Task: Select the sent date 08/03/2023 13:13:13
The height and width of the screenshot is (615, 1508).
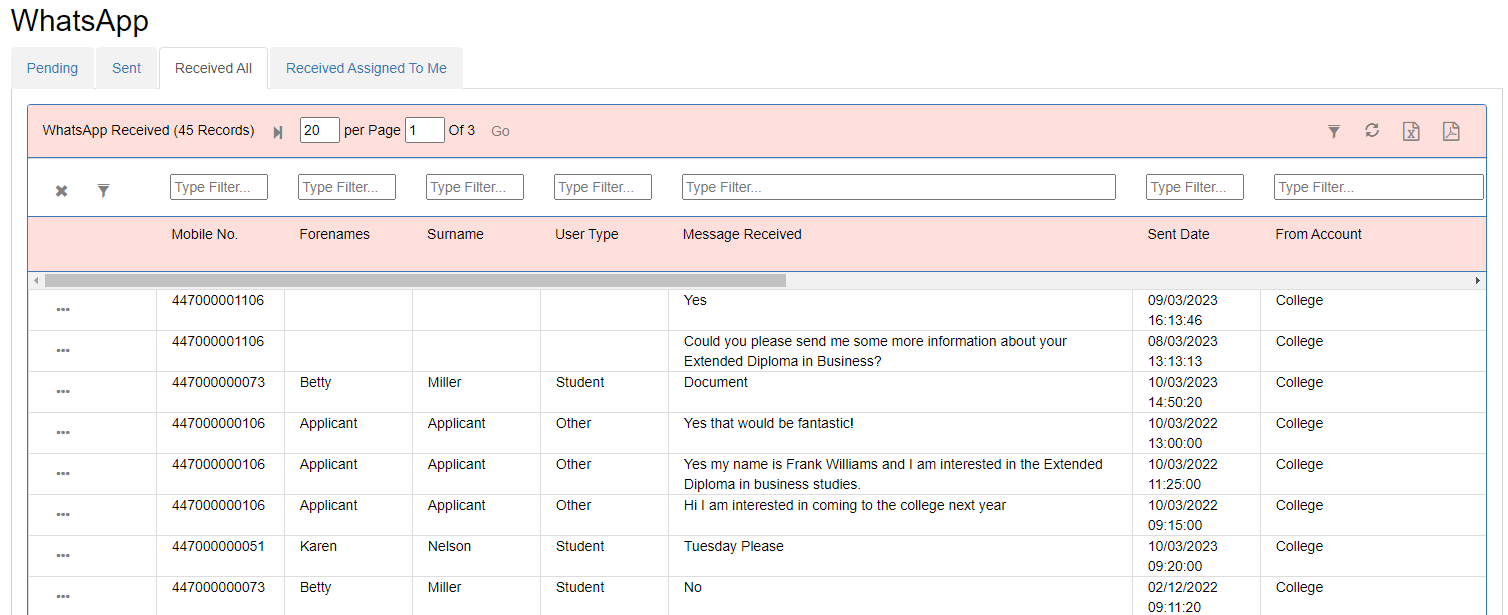Action: click(1182, 351)
